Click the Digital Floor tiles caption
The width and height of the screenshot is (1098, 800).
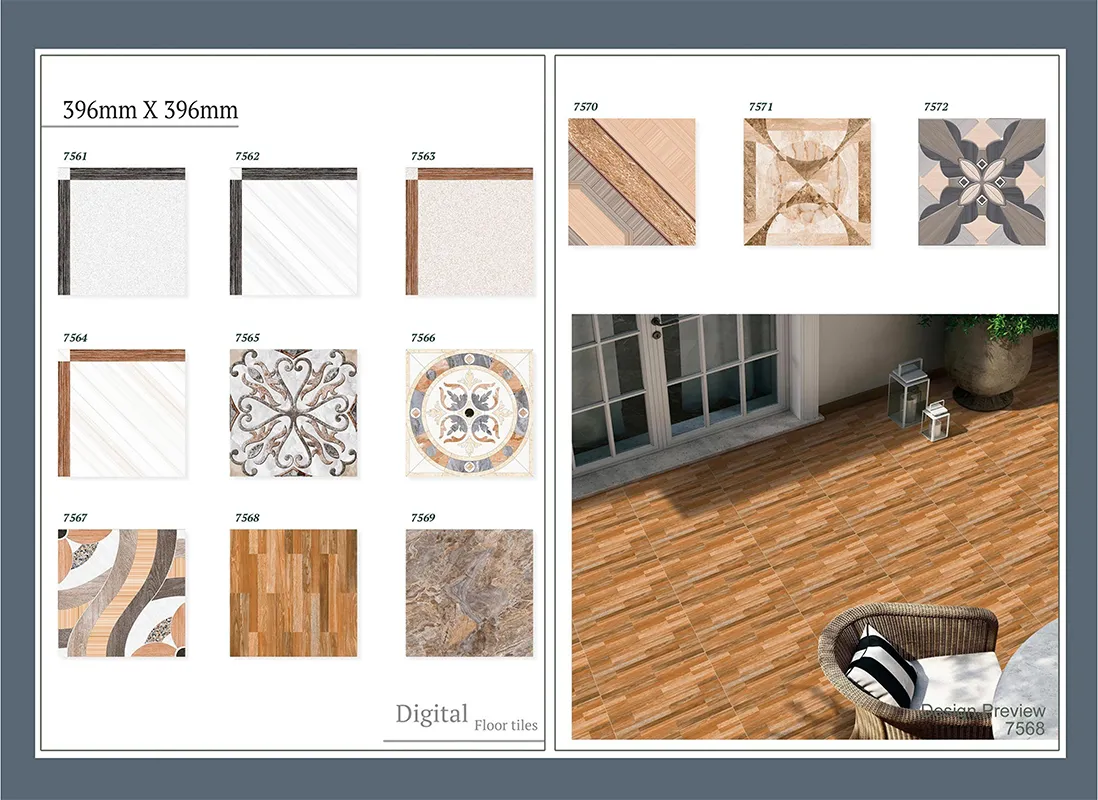[x=466, y=717]
